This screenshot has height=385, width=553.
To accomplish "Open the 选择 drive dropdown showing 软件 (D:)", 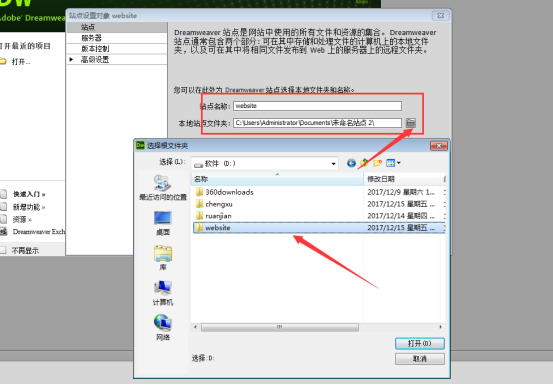I will click(265, 163).
